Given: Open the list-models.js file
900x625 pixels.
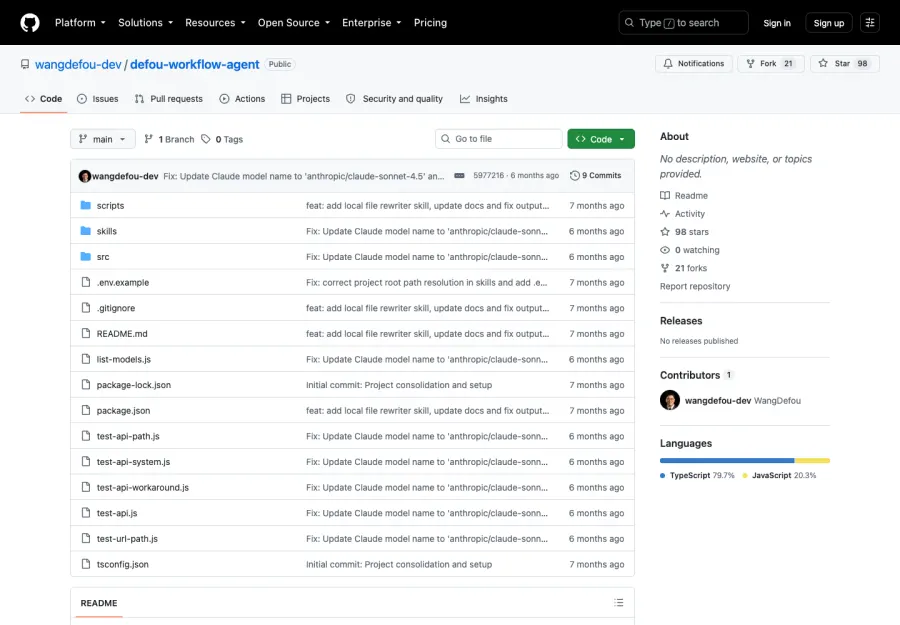Looking at the screenshot, I should 123,359.
